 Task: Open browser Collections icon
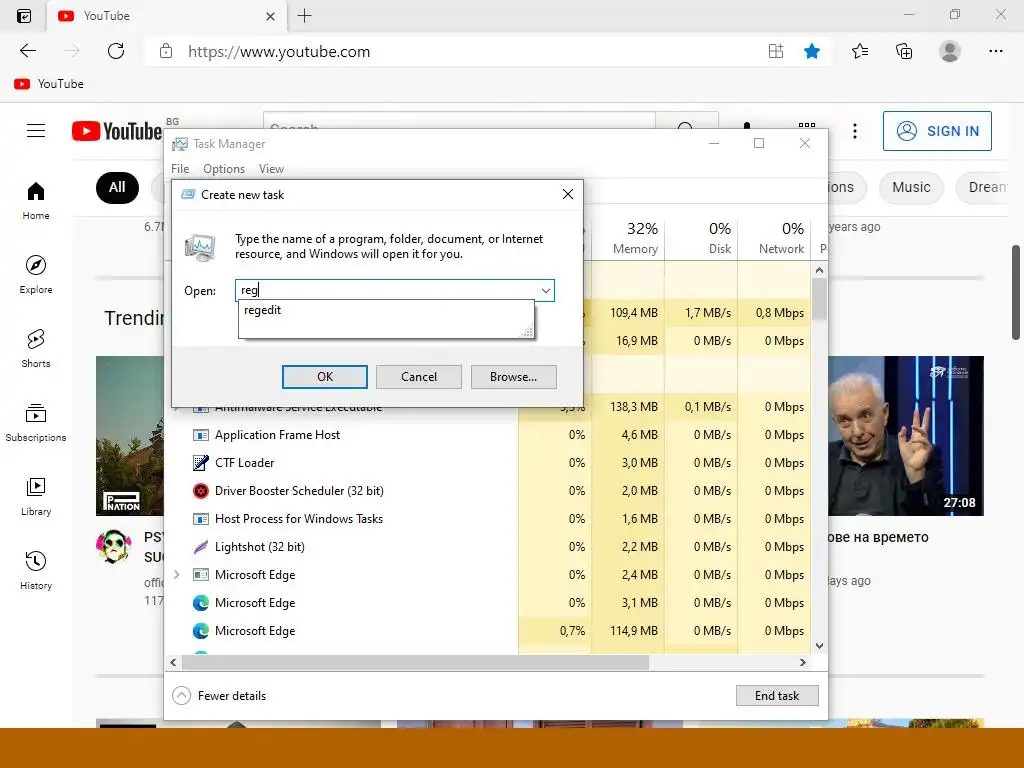point(904,51)
